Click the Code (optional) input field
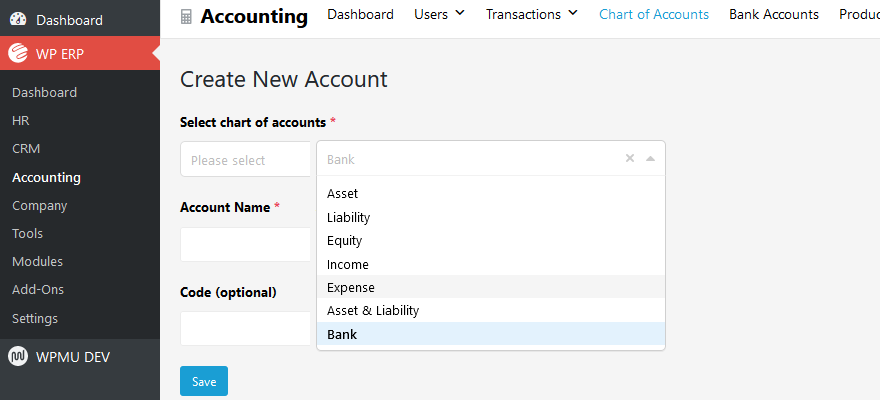 tap(246, 329)
